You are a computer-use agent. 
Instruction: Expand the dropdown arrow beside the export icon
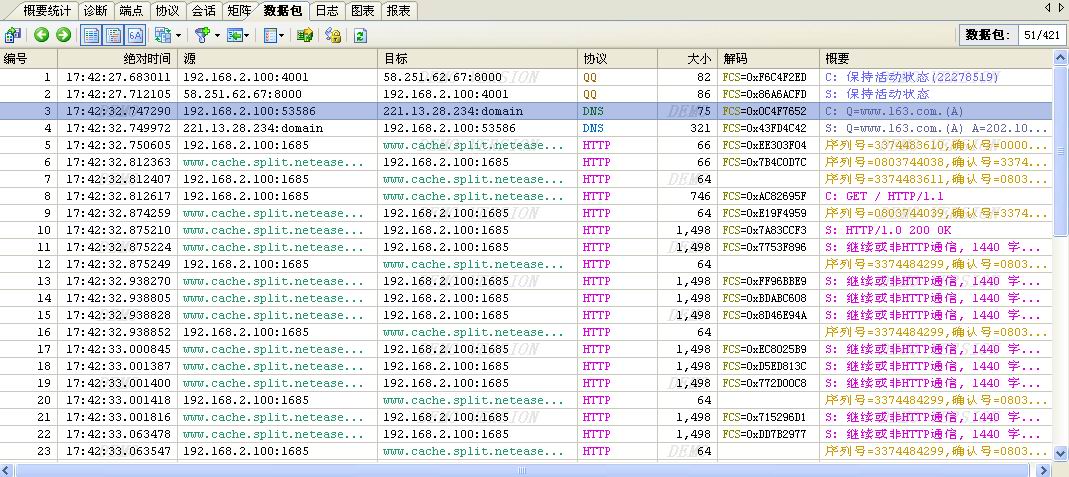tap(246, 35)
